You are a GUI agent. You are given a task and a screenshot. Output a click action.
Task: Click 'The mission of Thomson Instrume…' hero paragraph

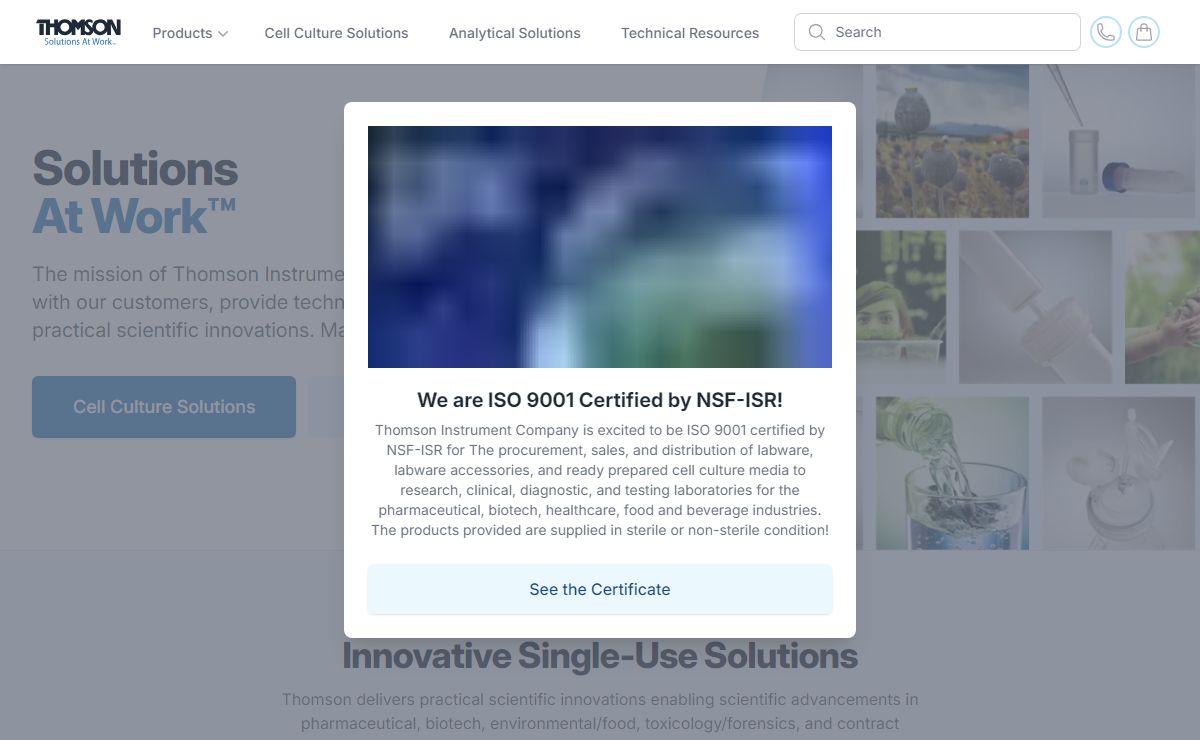[188, 302]
